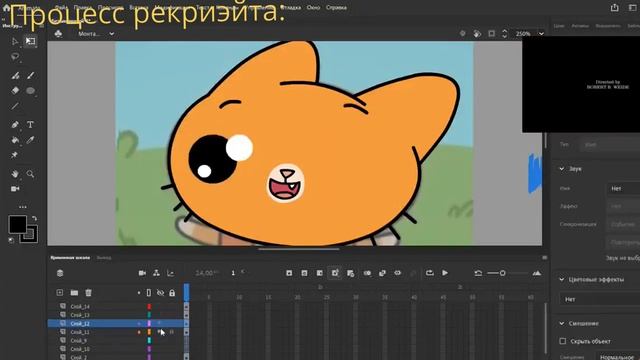Screen dimensions: 640x360
Task: Select the Zoom magnifier tool
Action: tap(30, 174)
